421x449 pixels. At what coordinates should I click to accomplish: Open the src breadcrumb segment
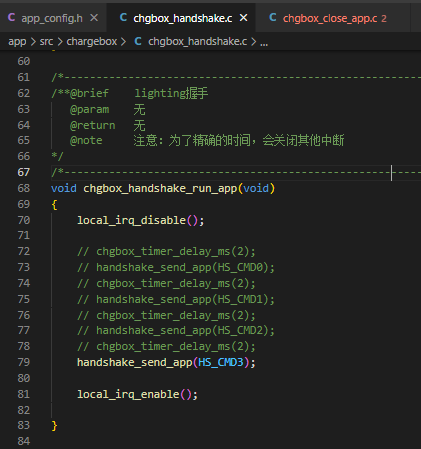click(46, 42)
